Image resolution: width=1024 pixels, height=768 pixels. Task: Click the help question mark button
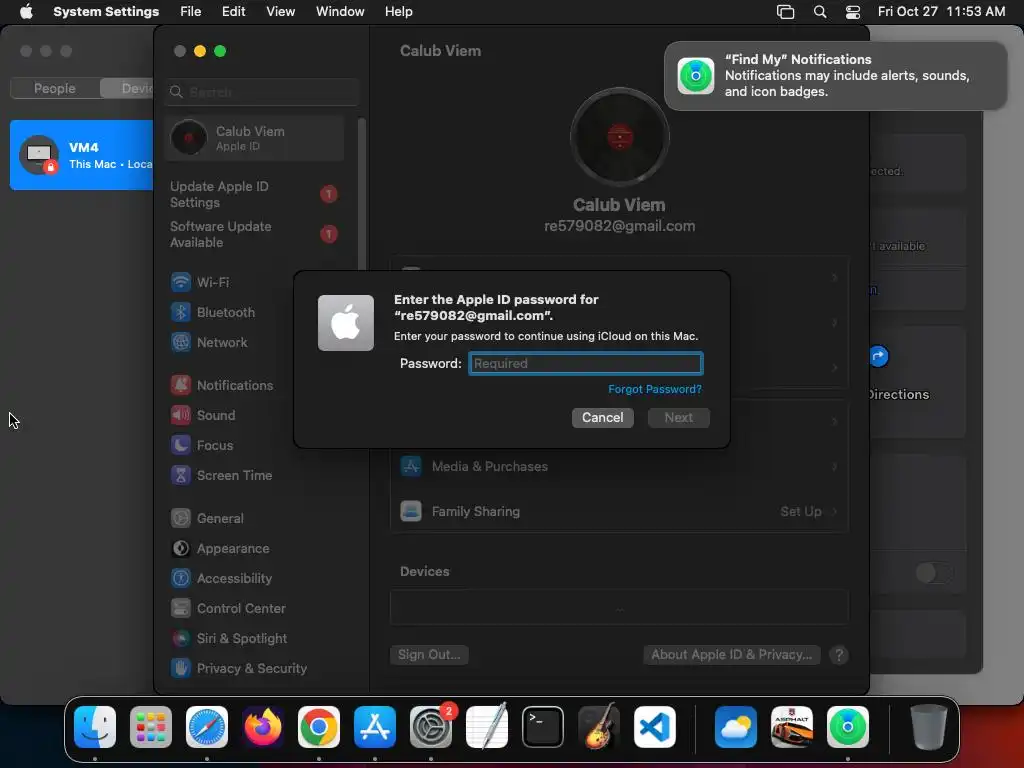click(x=839, y=655)
